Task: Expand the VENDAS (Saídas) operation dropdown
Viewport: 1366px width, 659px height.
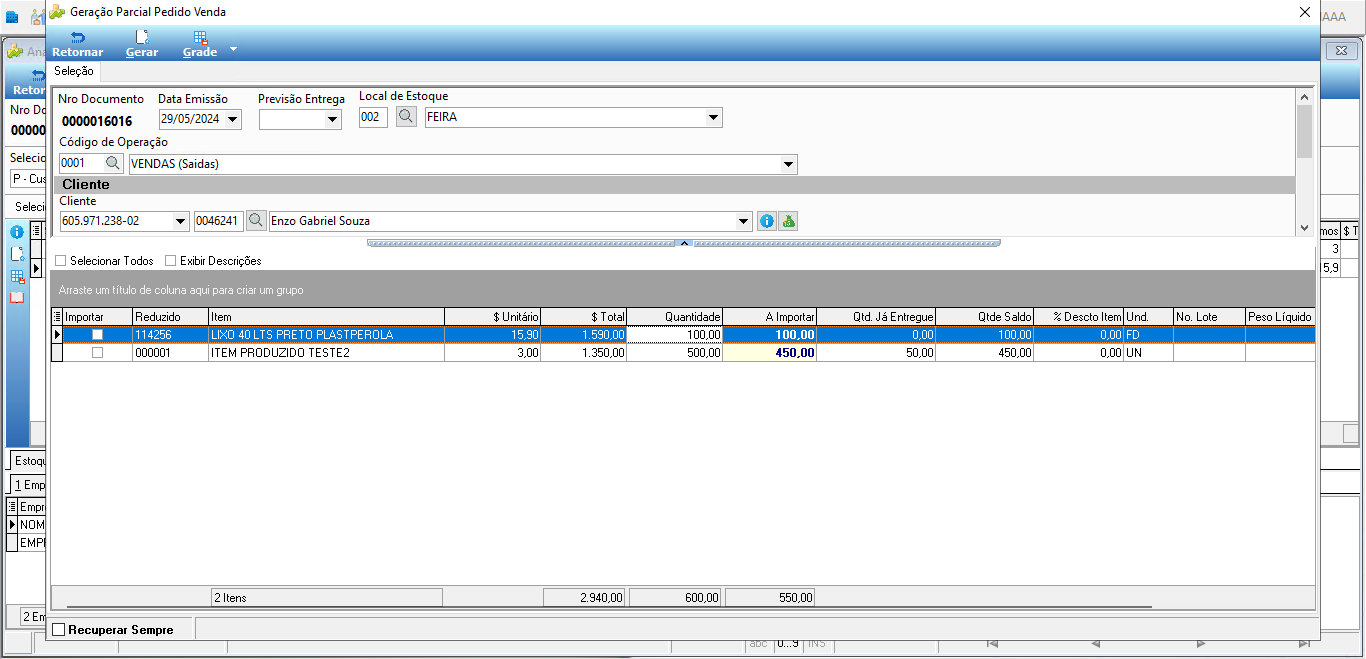Action: pos(788,164)
